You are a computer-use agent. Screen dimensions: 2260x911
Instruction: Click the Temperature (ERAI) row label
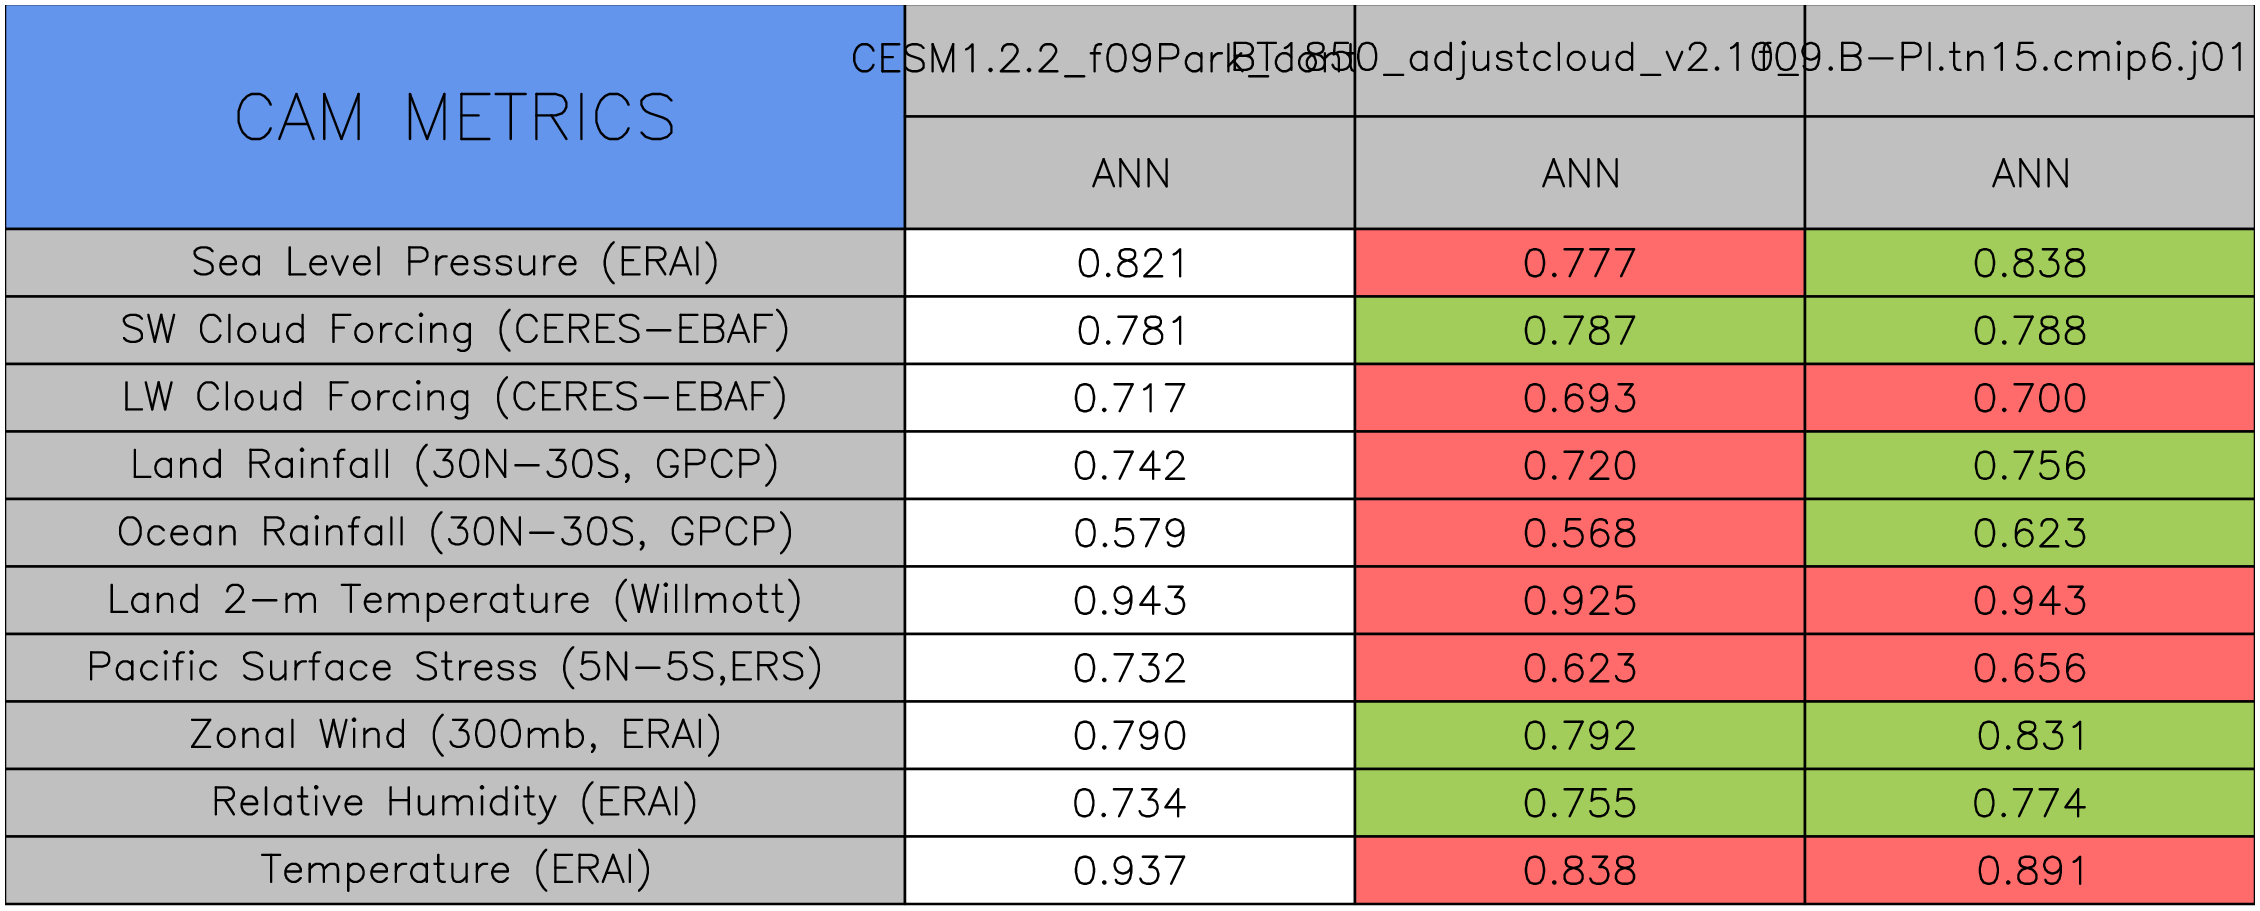coord(455,870)
